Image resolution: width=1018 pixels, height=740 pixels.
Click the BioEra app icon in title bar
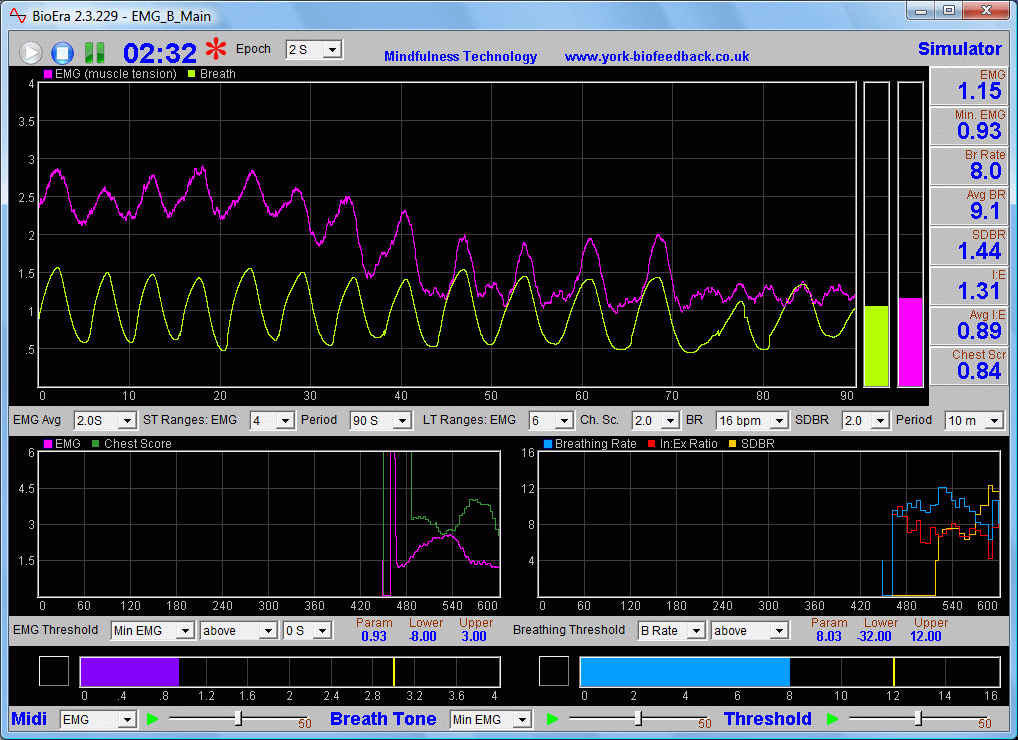click(x=18, y=15)
